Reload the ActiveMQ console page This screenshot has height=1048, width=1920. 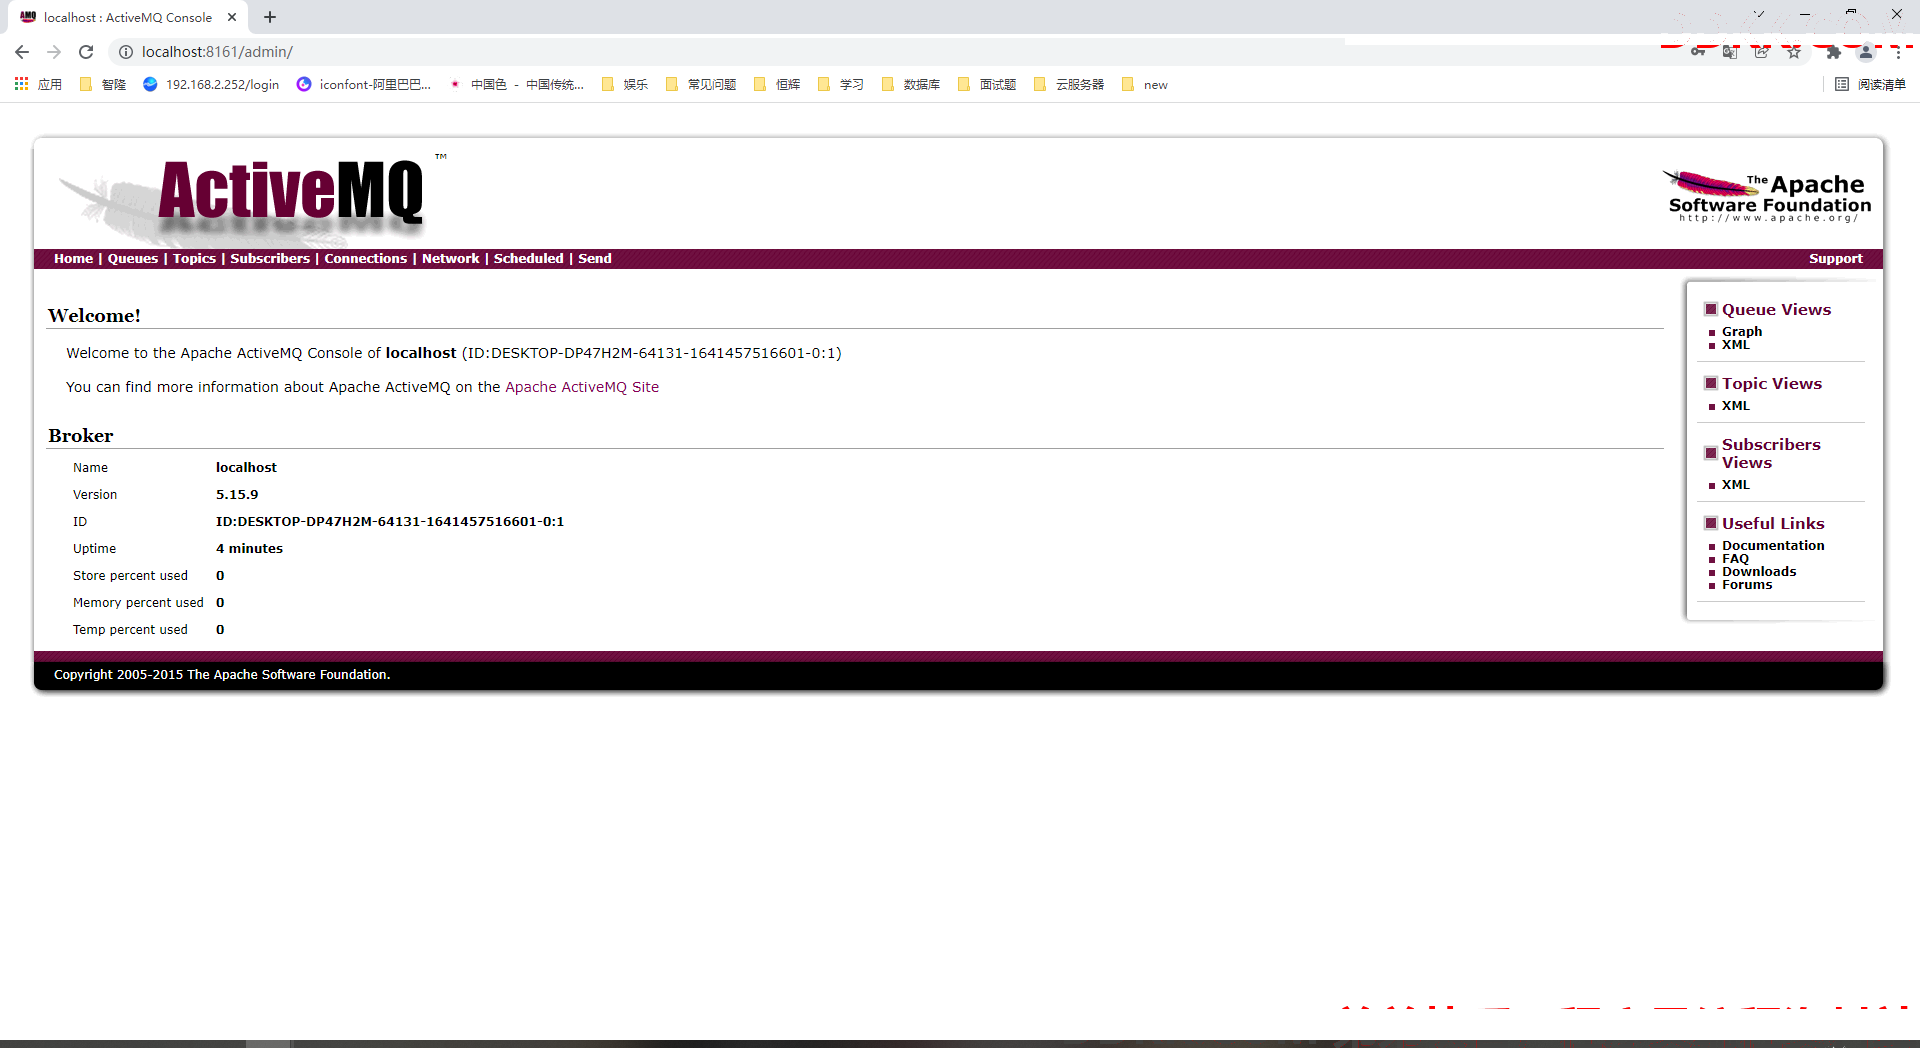click(x=86, y=52)
